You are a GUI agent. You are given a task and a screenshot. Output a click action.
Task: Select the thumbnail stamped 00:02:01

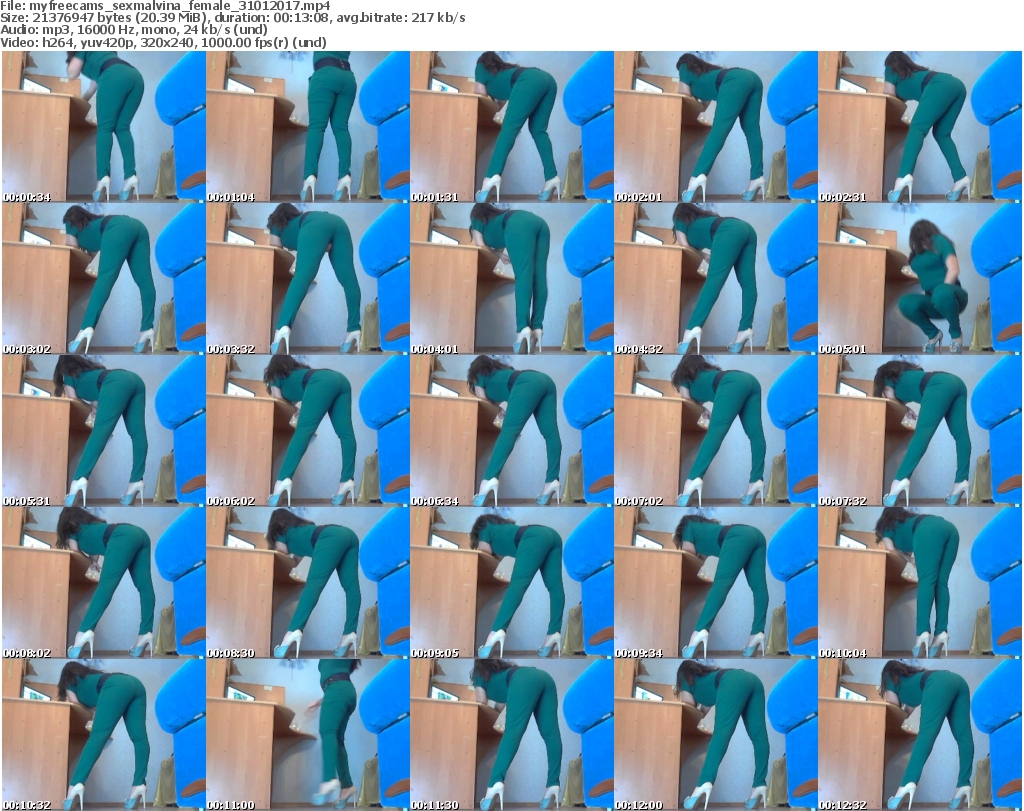tap(716, 127)
